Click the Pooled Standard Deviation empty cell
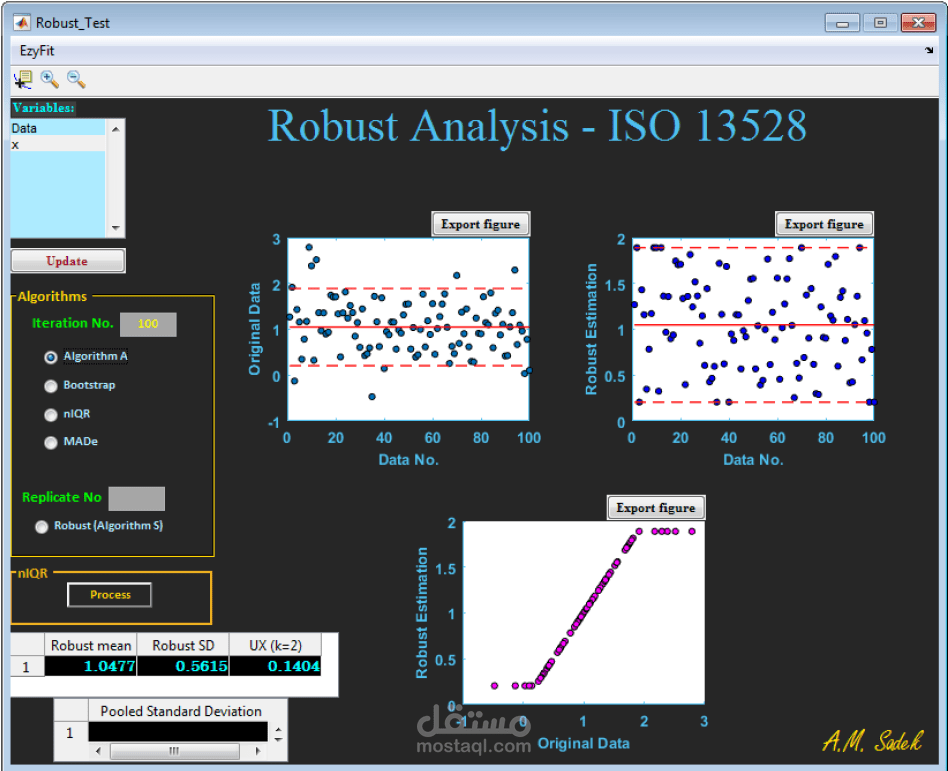The image size is (948, 771). (178, 732)
